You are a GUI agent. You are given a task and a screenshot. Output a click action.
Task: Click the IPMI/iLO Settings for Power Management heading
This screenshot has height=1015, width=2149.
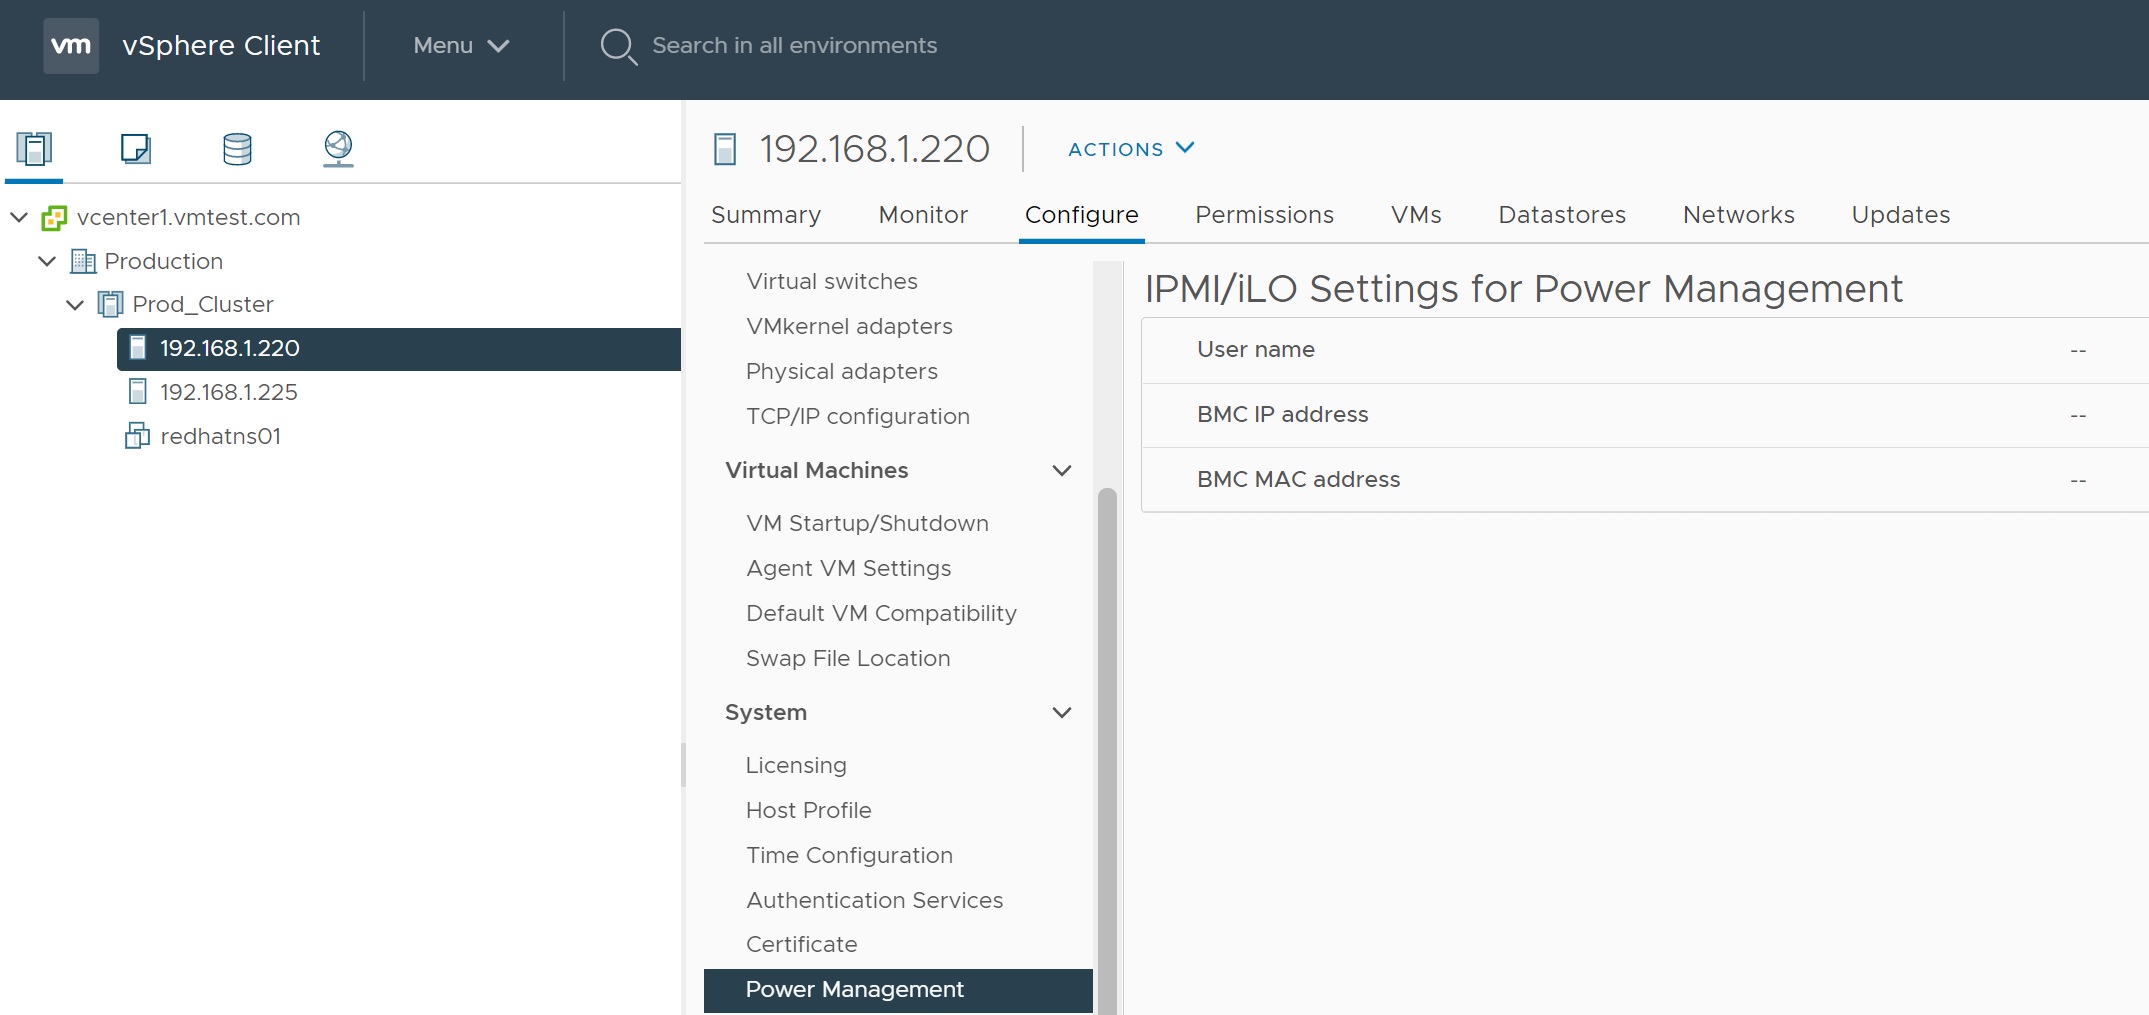point(1523,289)
